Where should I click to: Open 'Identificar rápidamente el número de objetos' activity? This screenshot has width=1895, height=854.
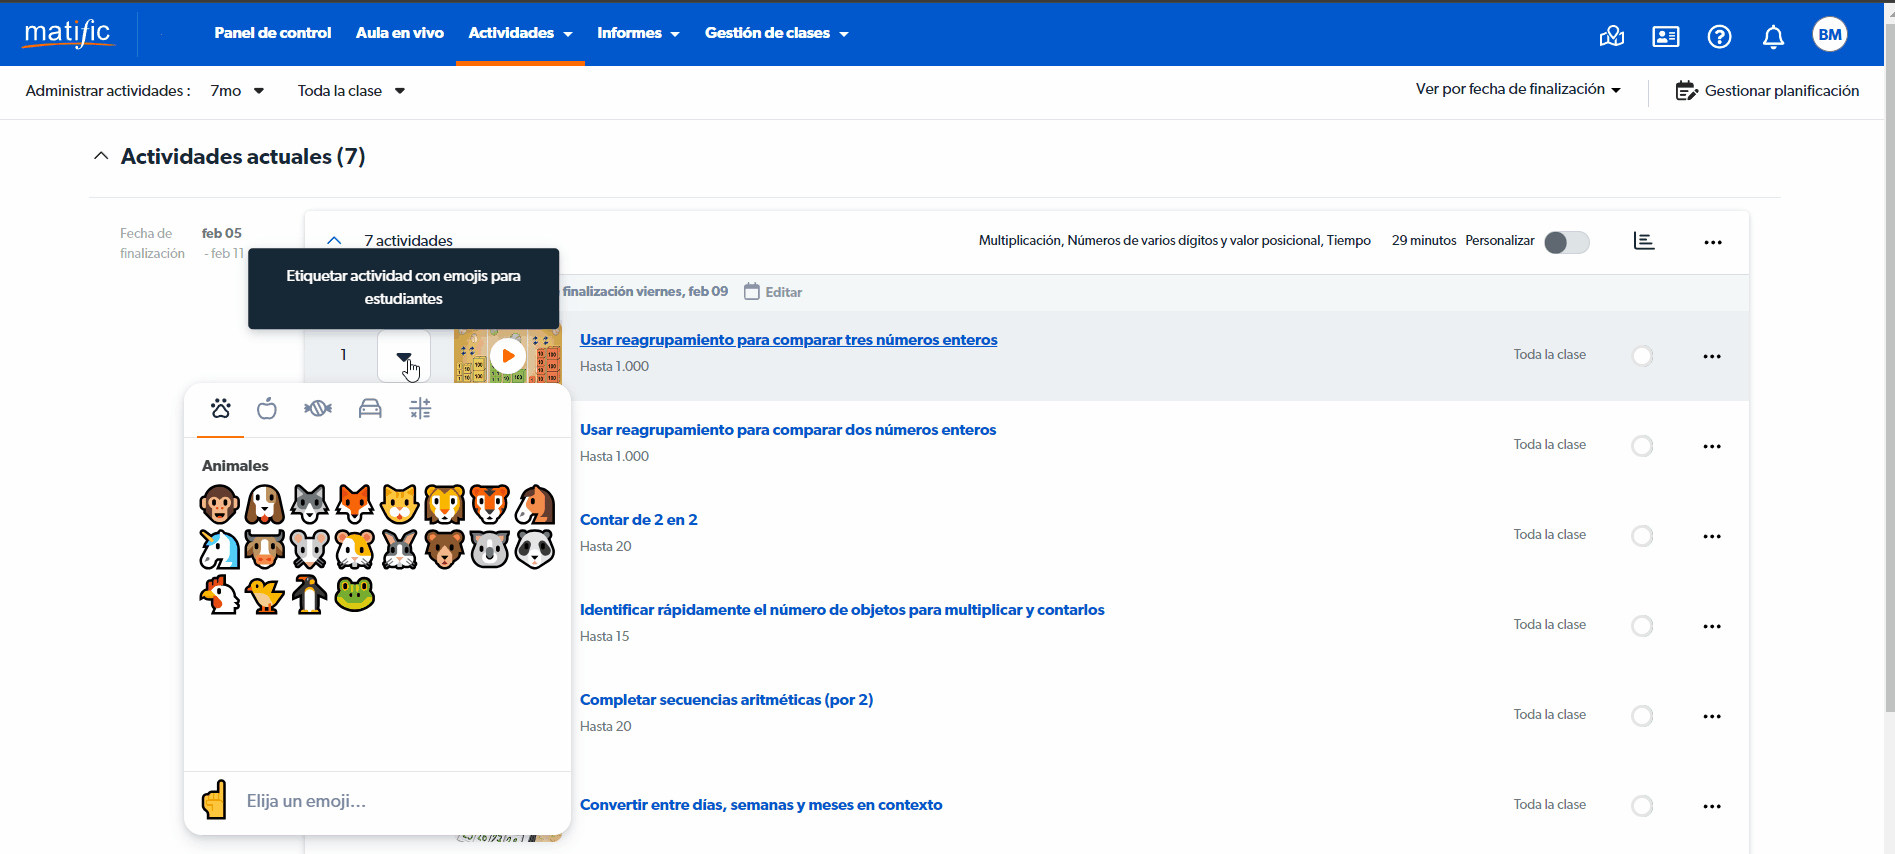click(x=842, y=610)
